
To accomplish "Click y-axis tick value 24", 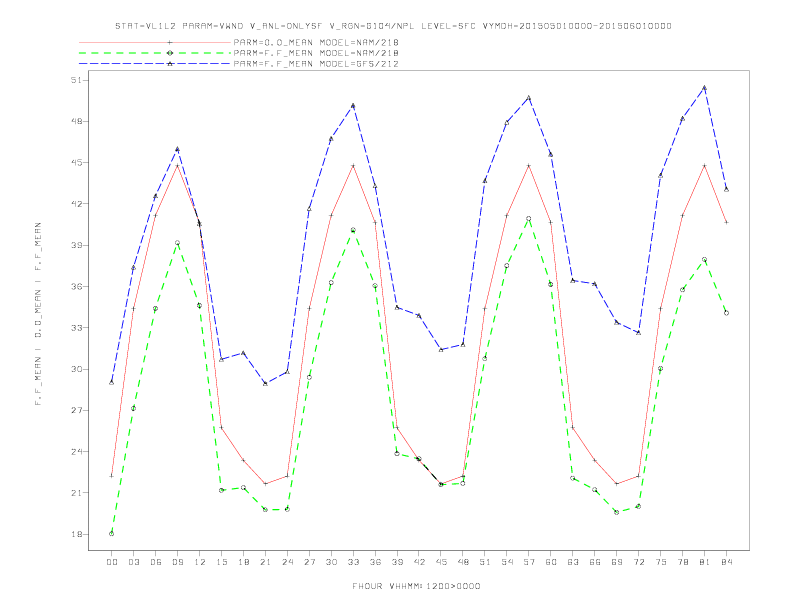I will 76,451.
